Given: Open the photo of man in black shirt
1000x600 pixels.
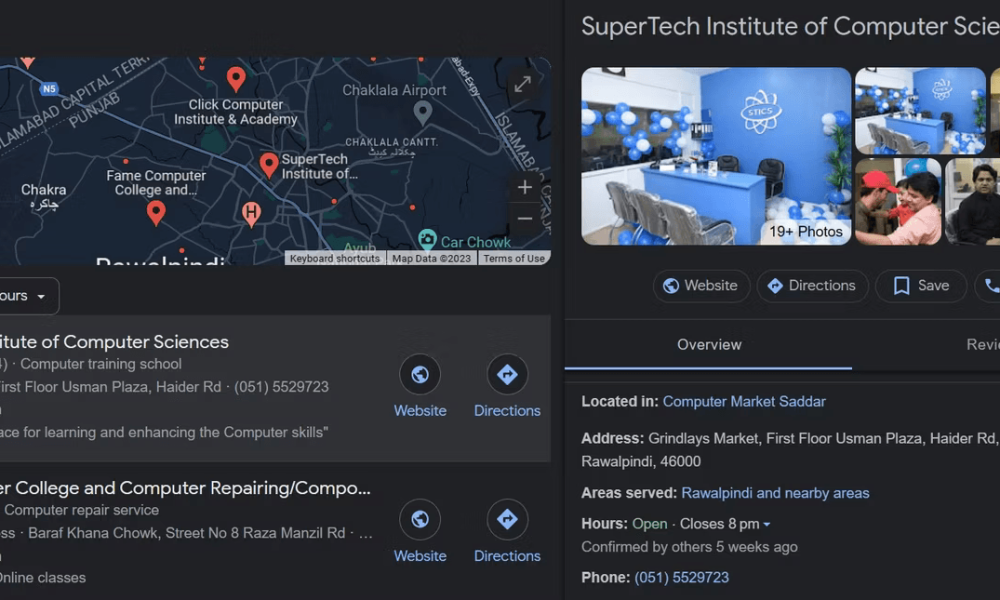Looking at the screenshot, I should [x=973, y=201].
